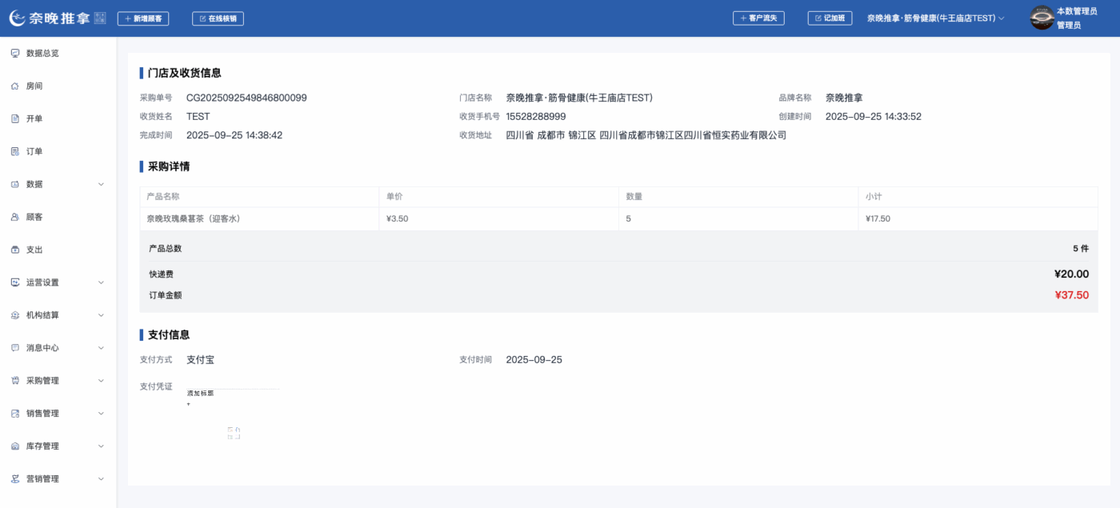The width and height of the screenshot is (1120, 508).
Task: Click the 客户流失 button
Action: 759,18
